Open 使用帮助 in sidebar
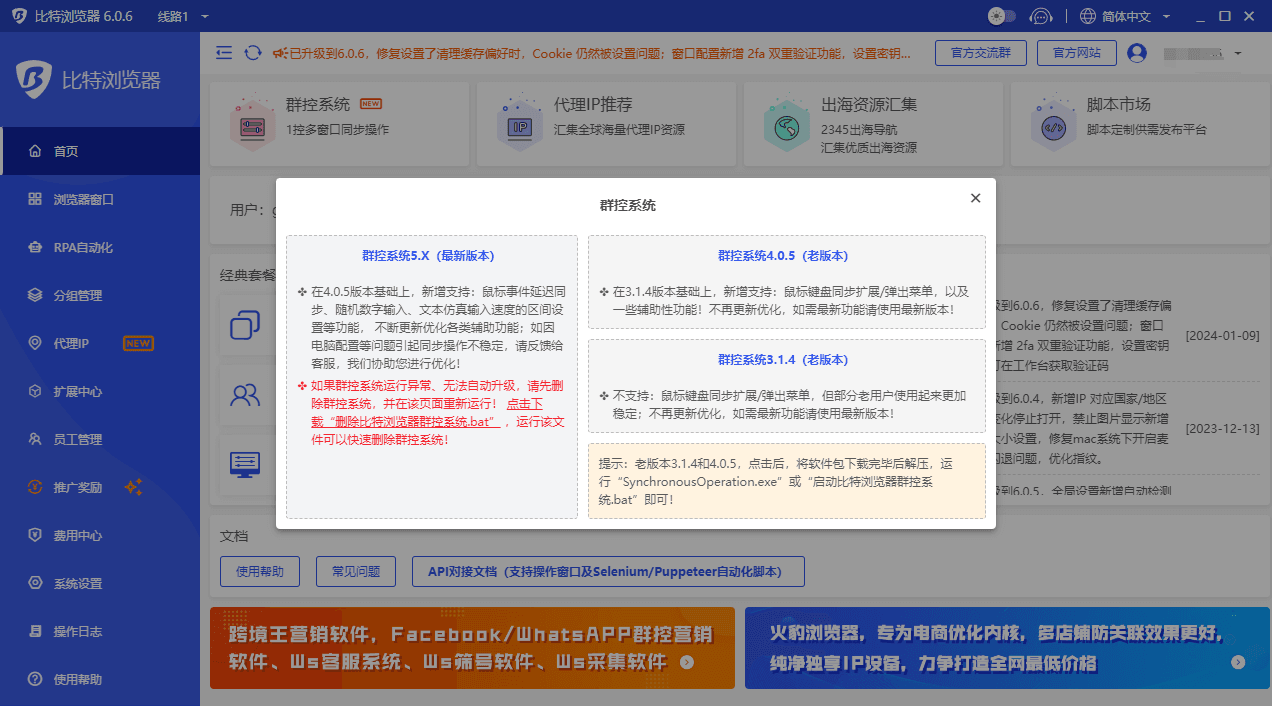The width and height of the screenshot is (1272, 706). click(100, 679)
